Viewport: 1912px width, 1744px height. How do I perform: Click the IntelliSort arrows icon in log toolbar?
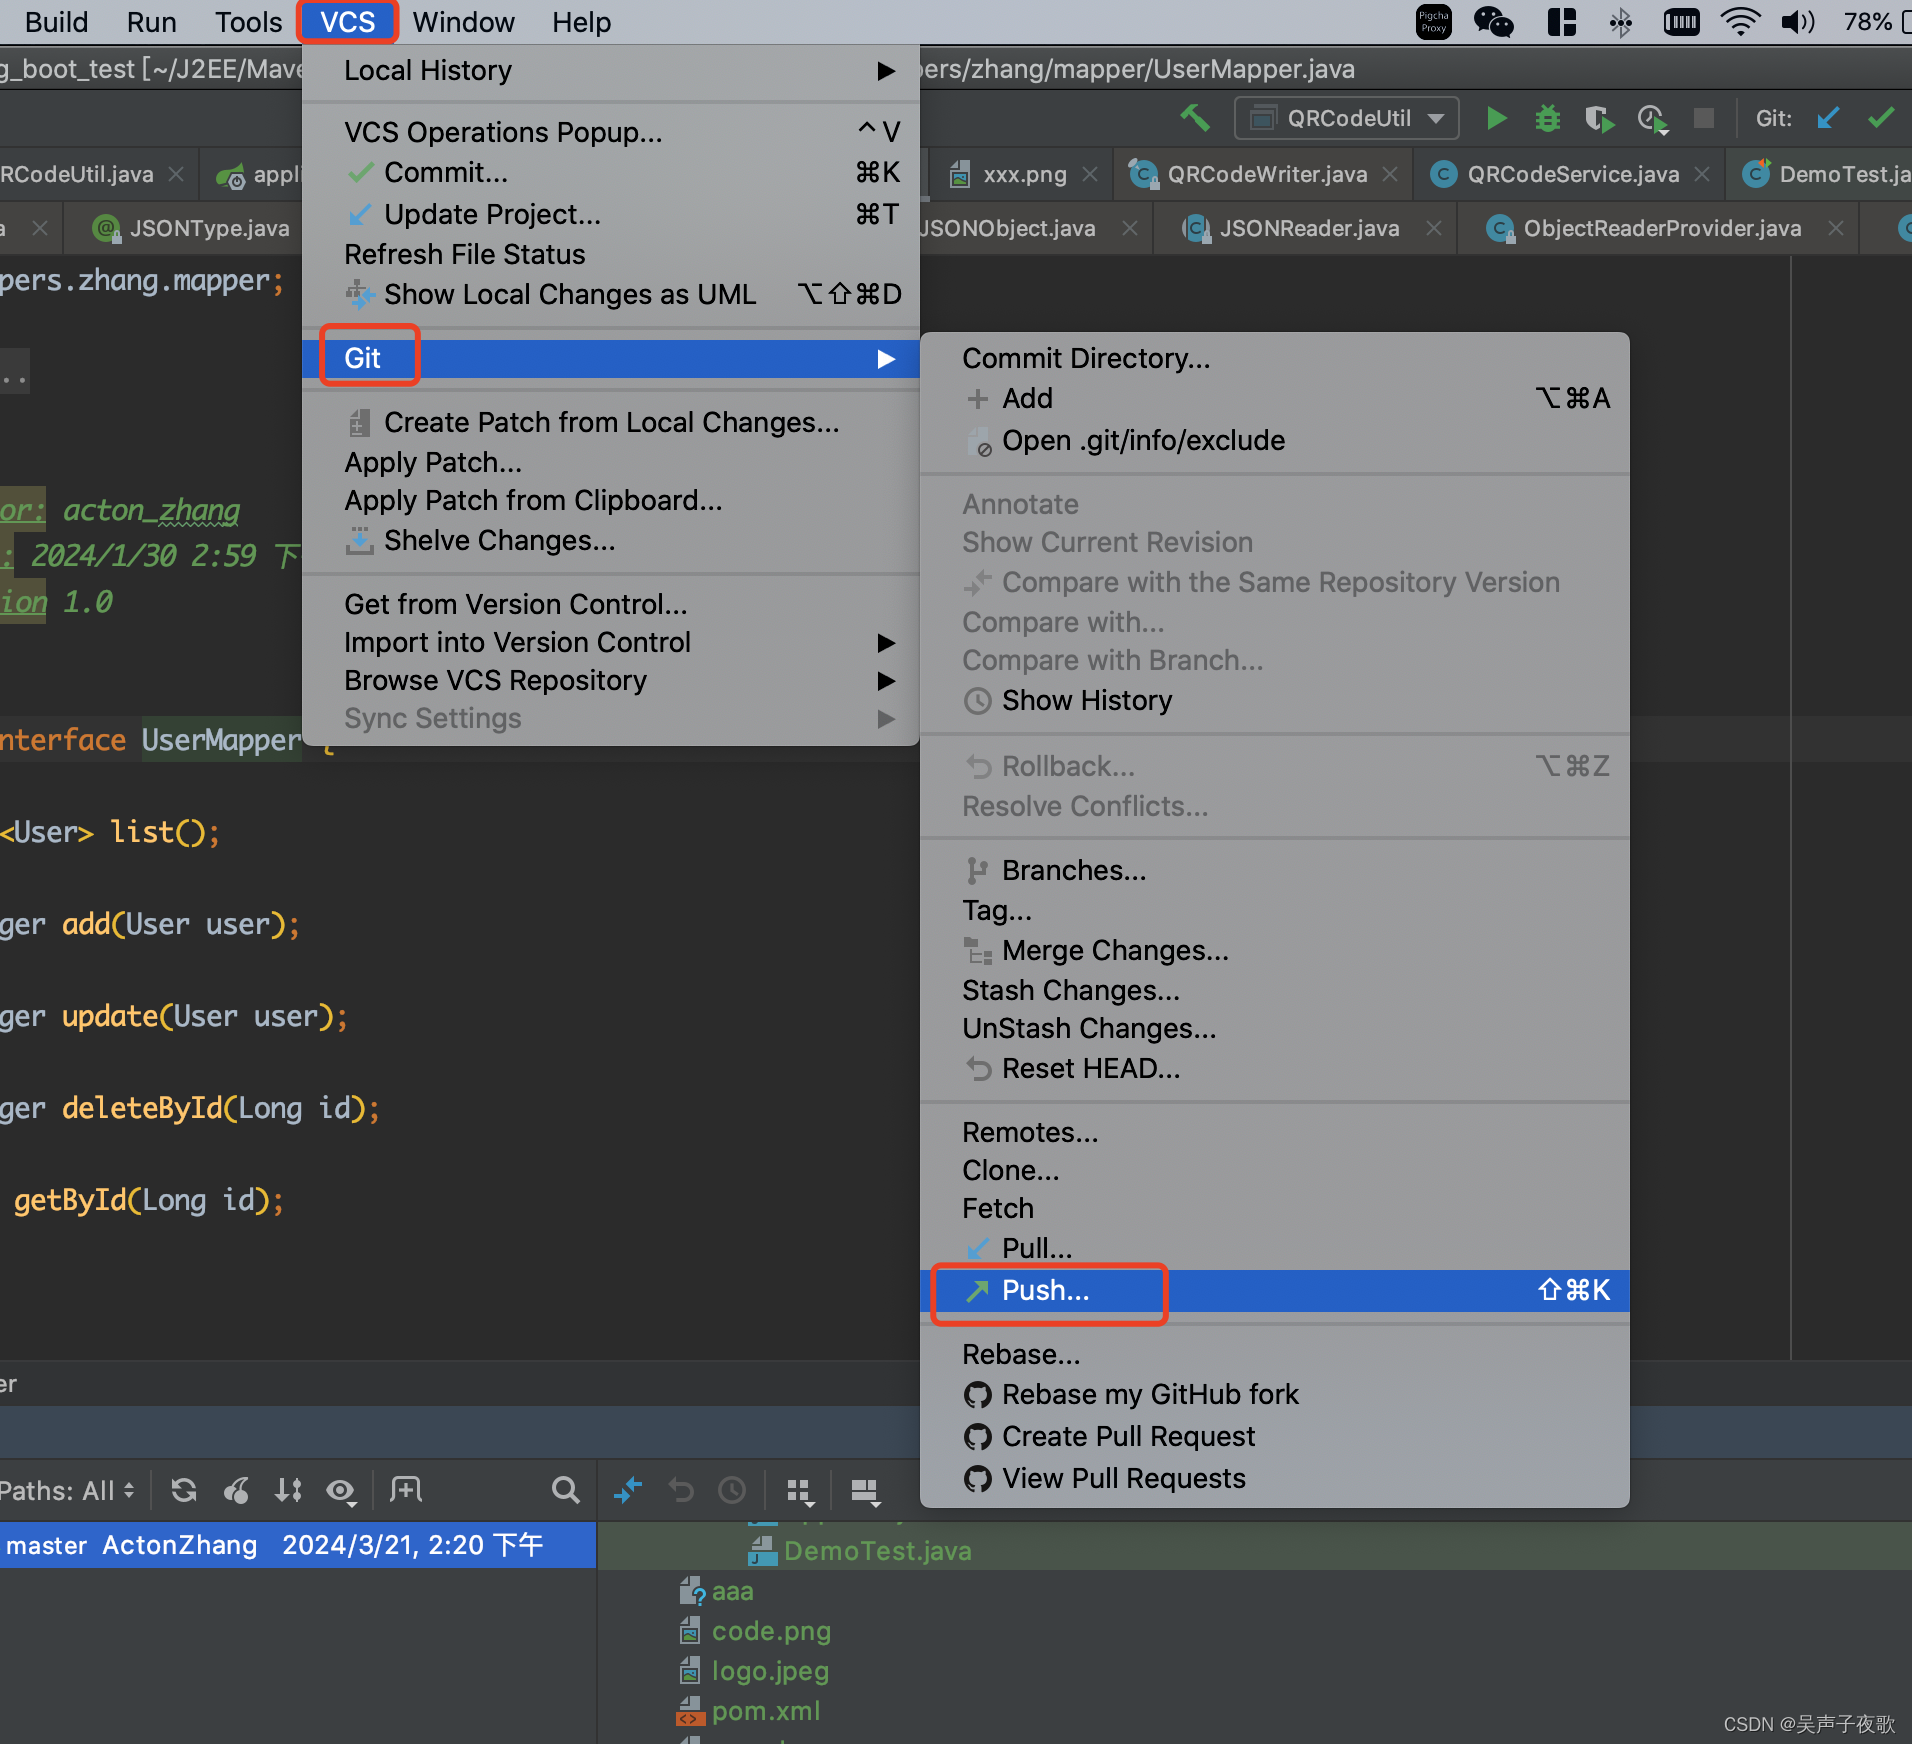[x=288, y=1490]
